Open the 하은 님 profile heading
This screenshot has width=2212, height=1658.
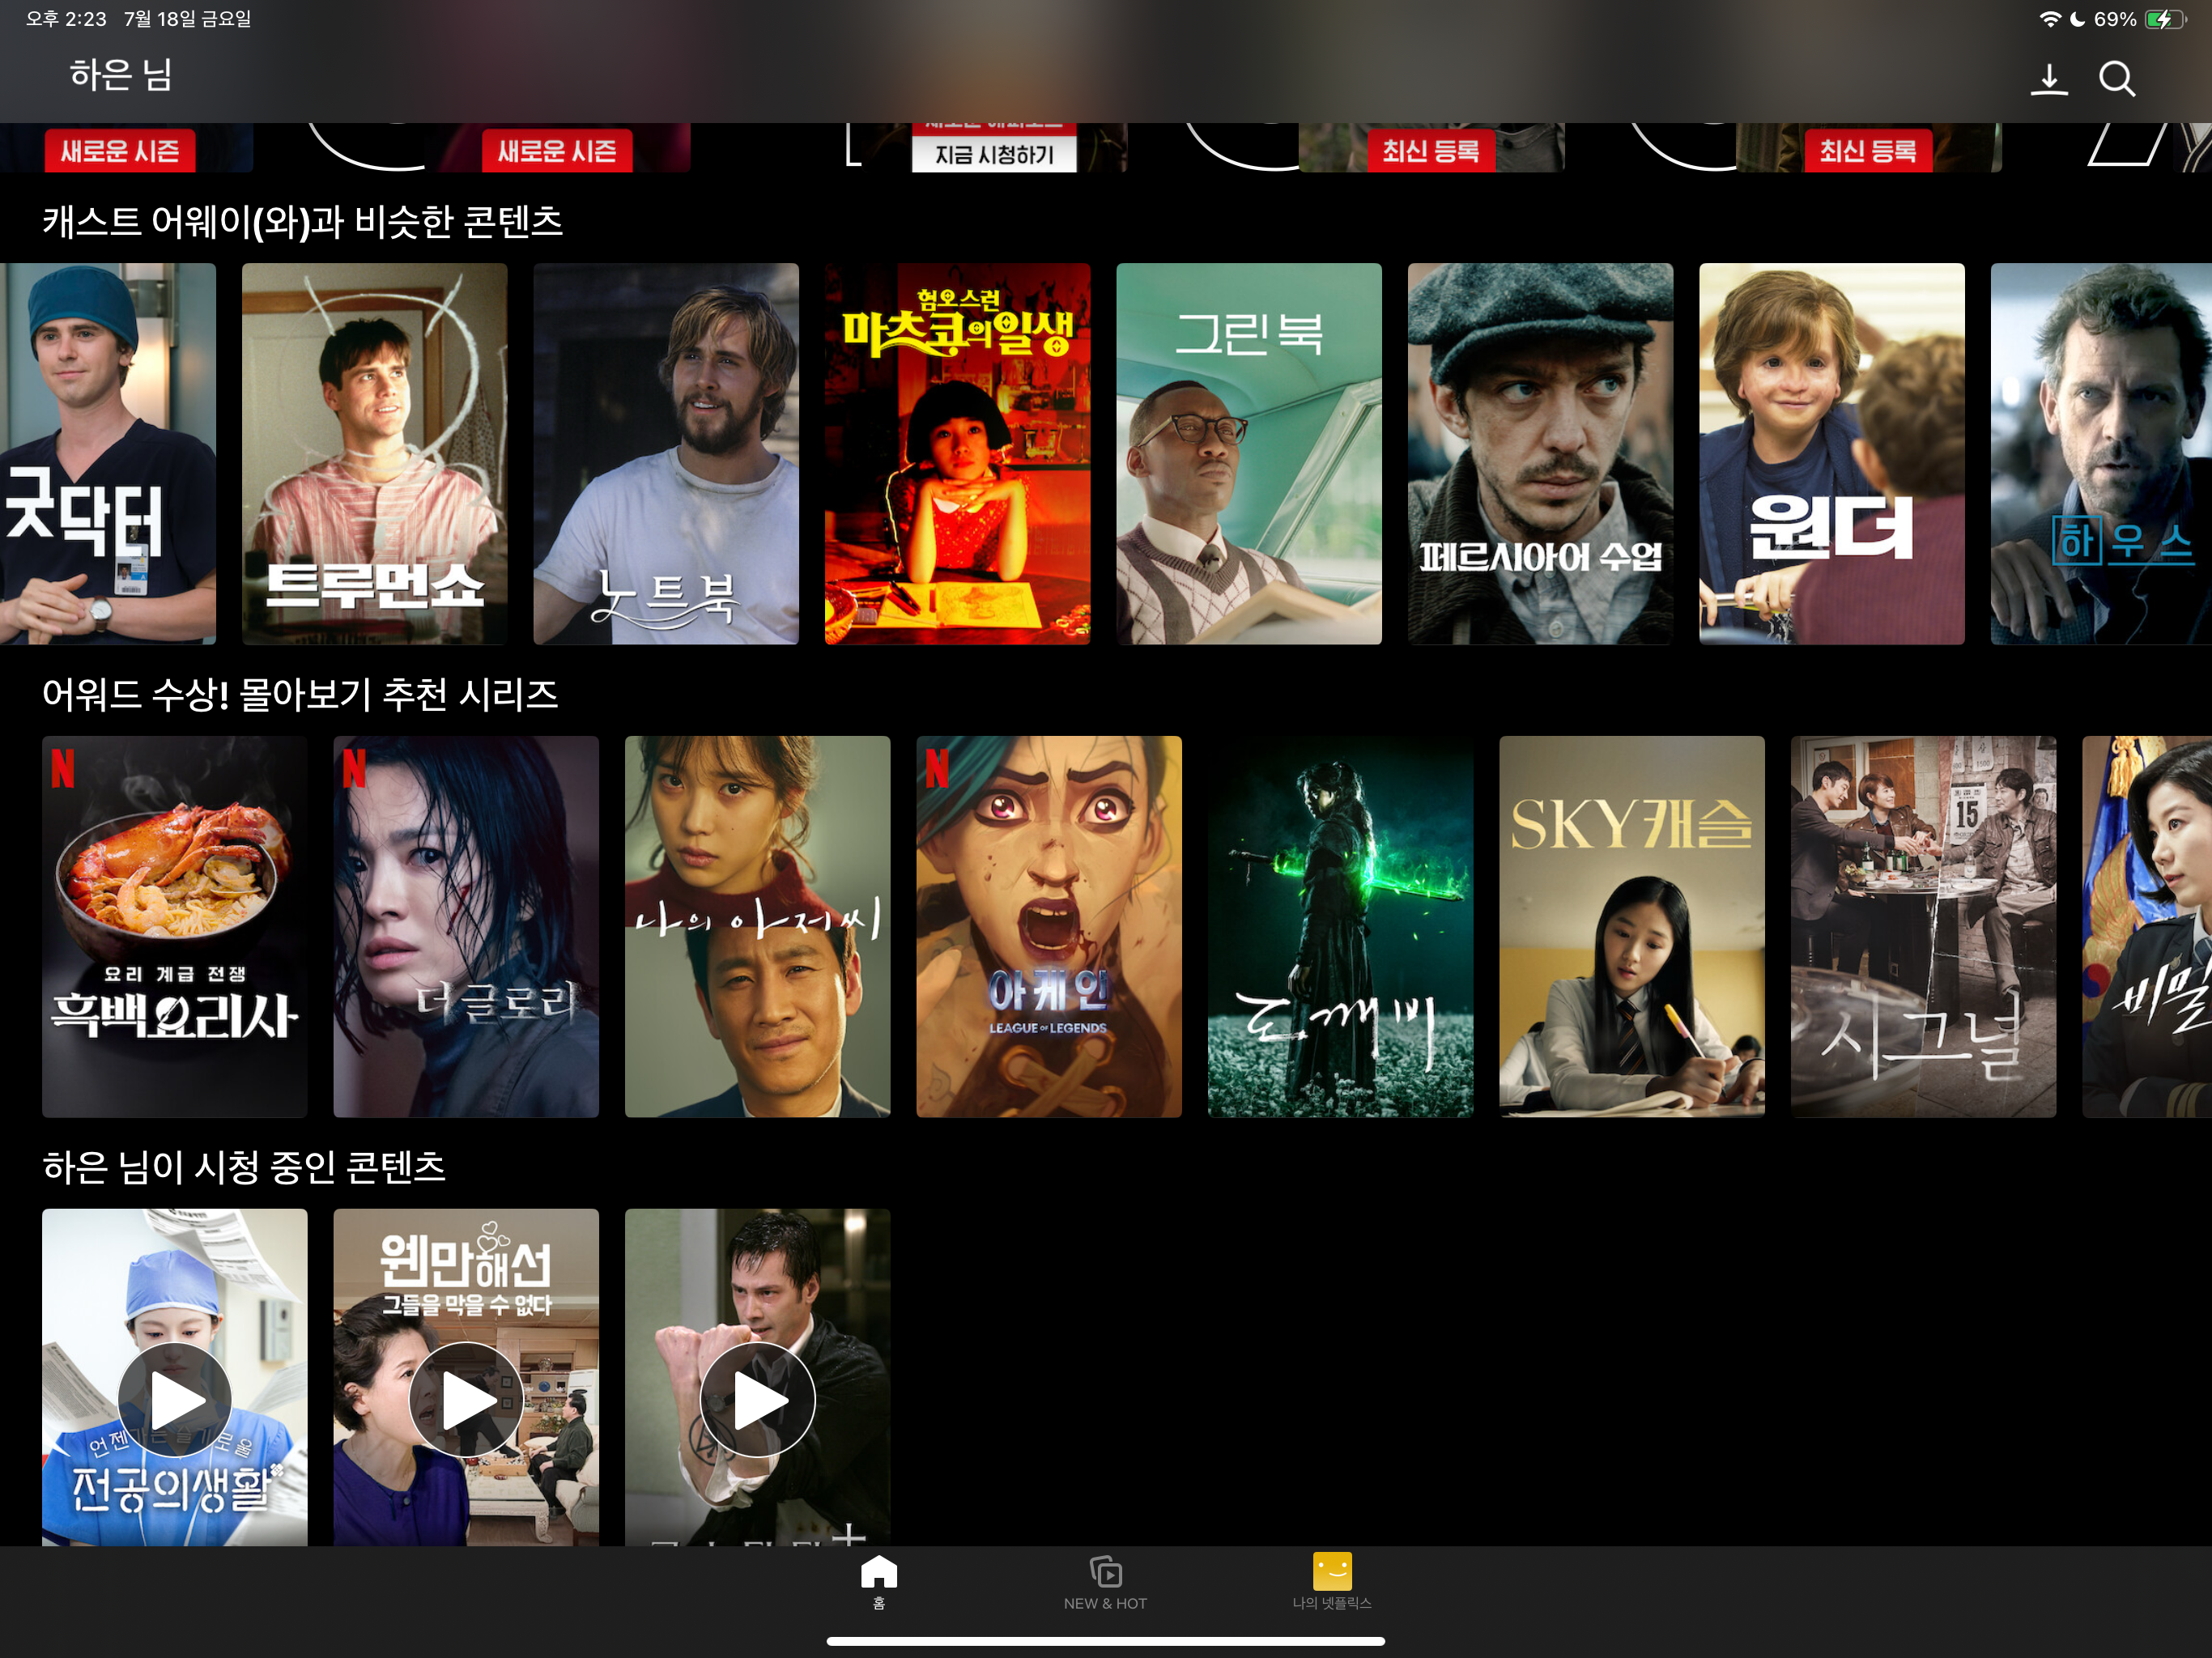[x=121, y=75]
